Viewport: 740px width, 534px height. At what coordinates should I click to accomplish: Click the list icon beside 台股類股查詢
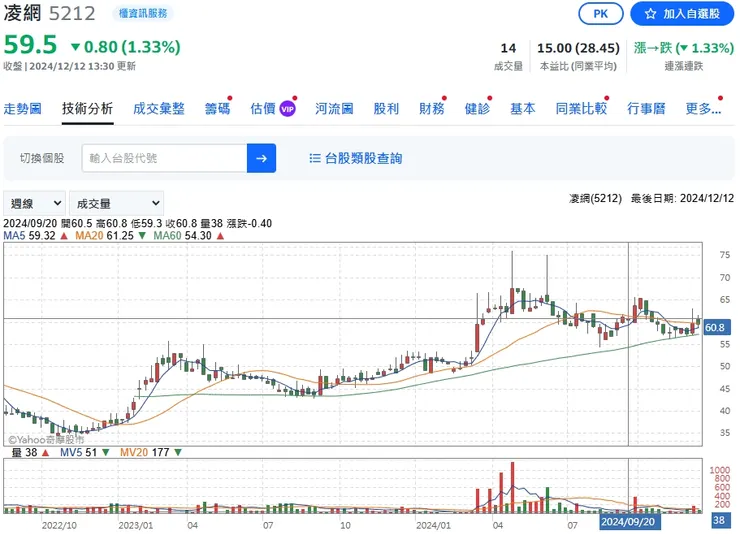315,159
